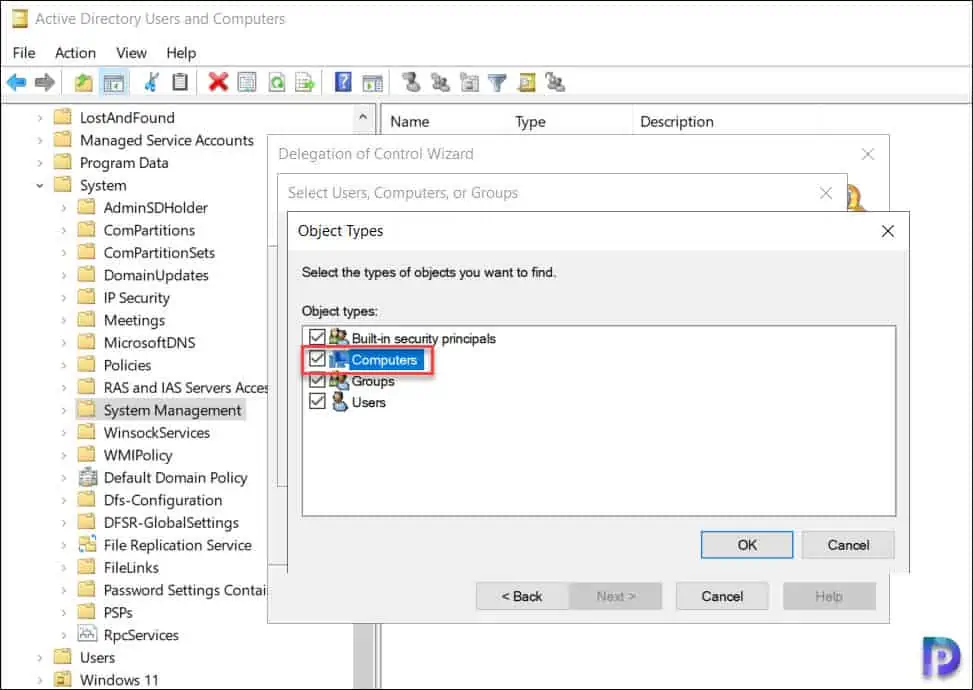Viewport: 973px width, 690px height.
Task: Select the ComPartitions tree item
Action: (x=149, y=230)
